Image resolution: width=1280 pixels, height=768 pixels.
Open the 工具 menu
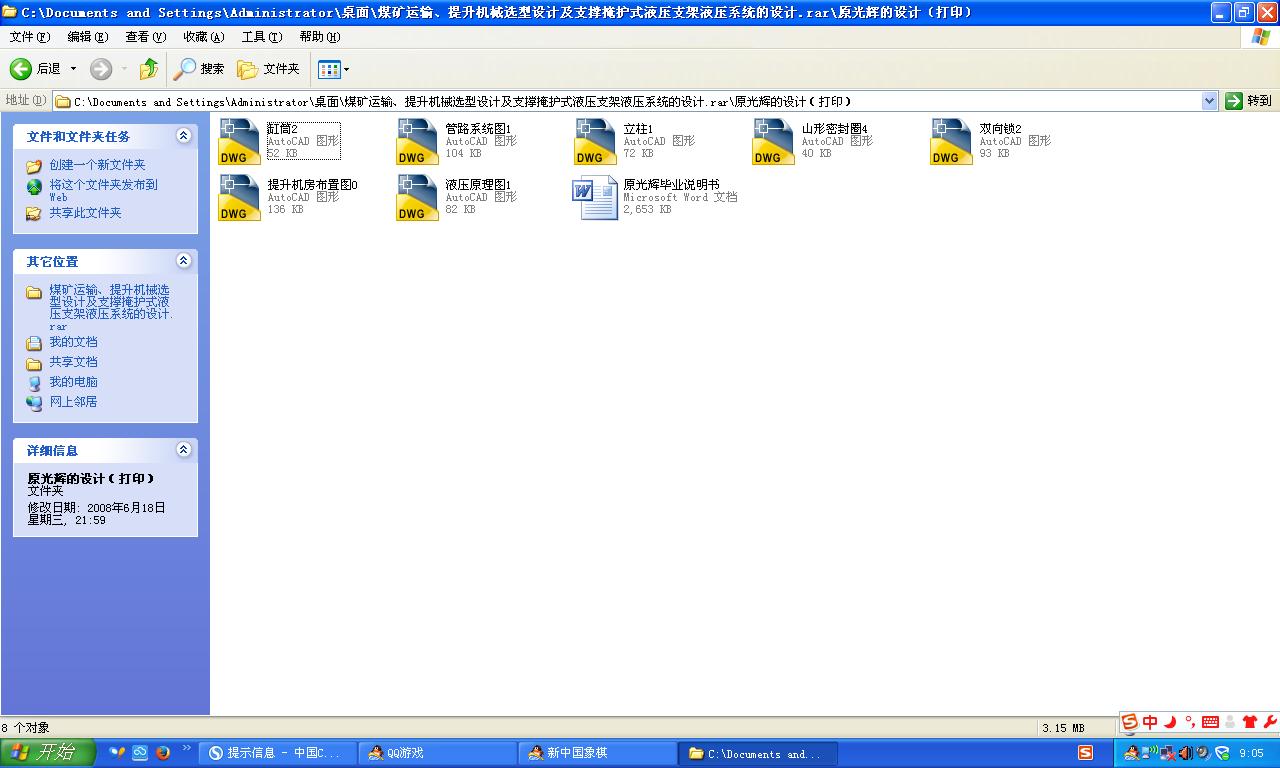point(261,36)
